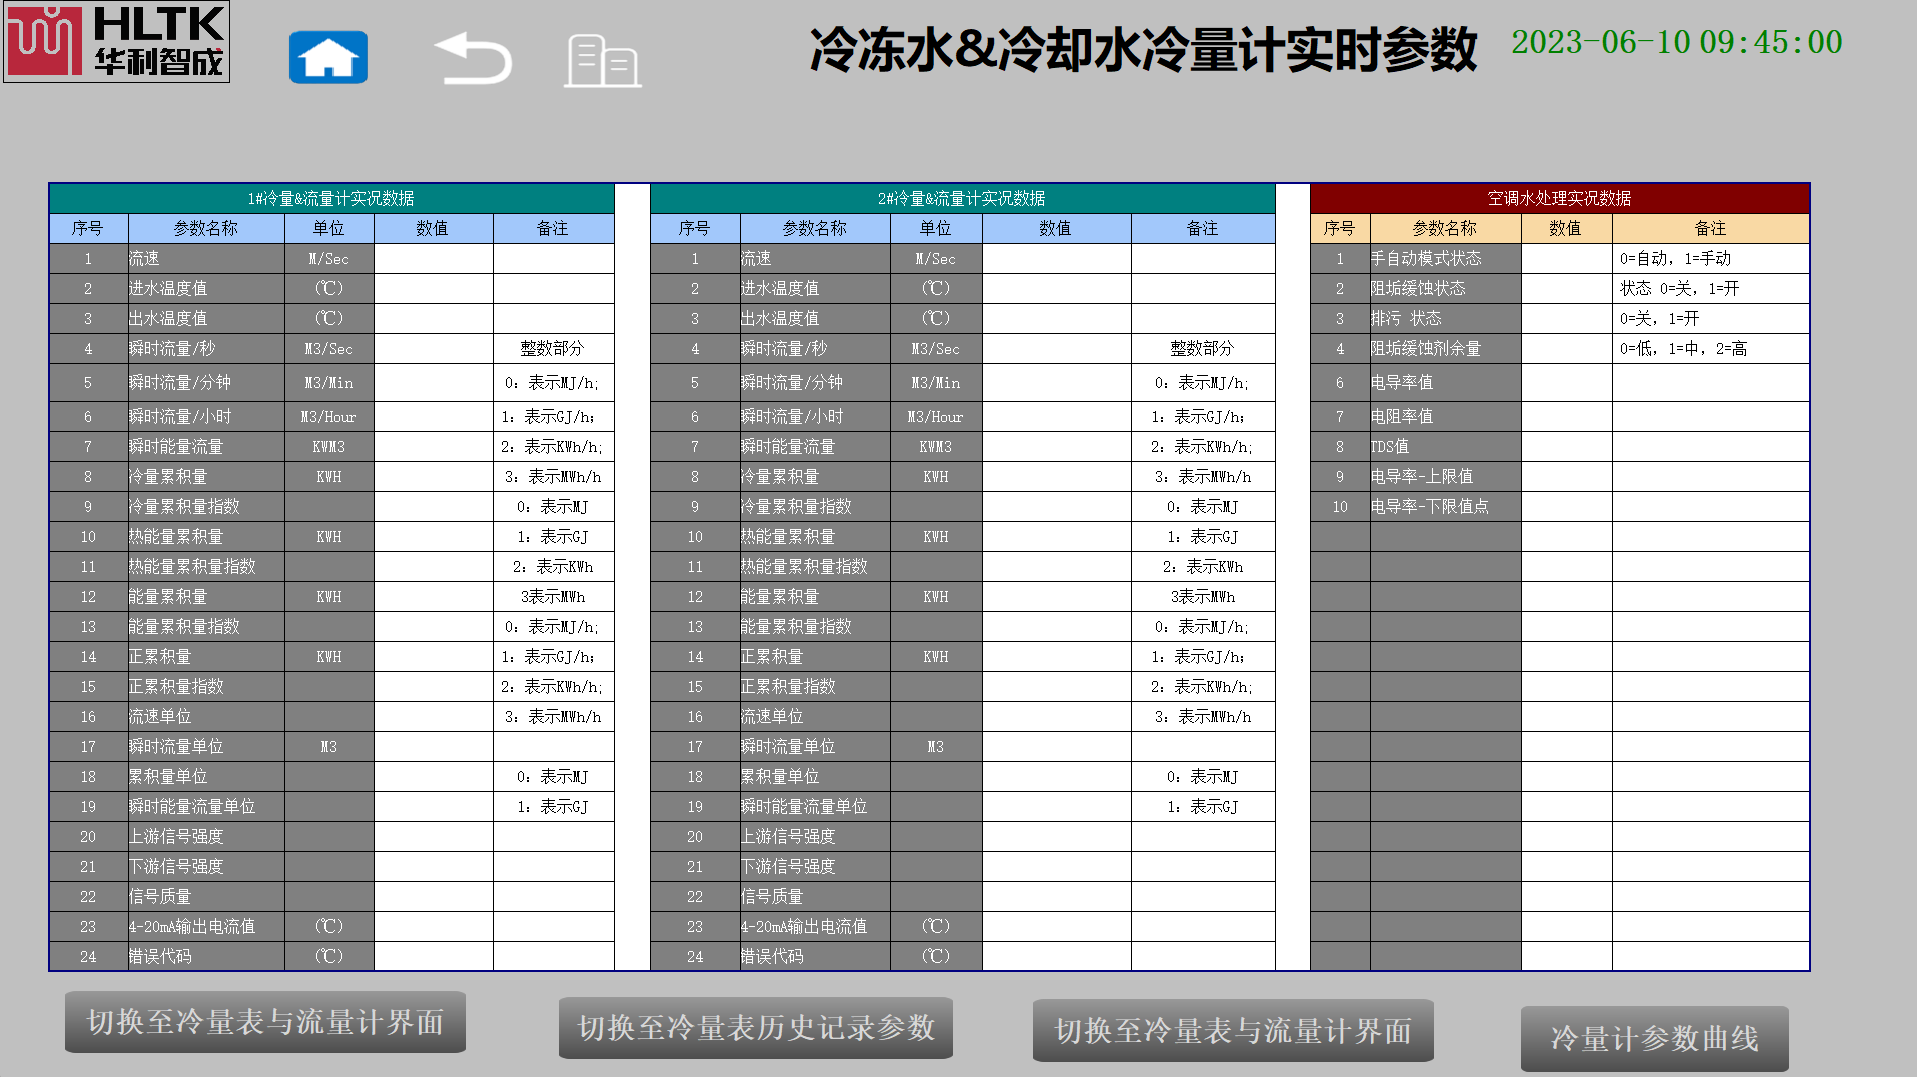Click the 电导率值 value cell
This screenshot has height=1077, width=1917.
coord(1566,382)
